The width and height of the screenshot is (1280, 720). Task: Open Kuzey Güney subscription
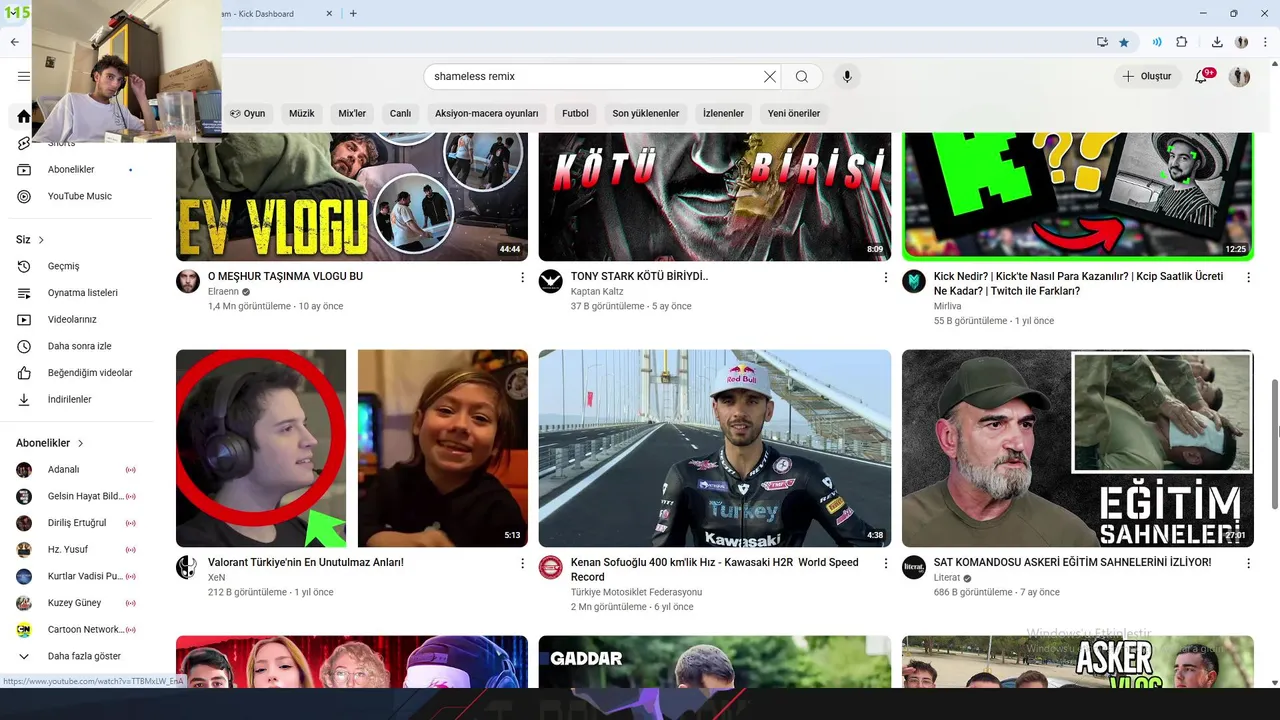(76, 603)
